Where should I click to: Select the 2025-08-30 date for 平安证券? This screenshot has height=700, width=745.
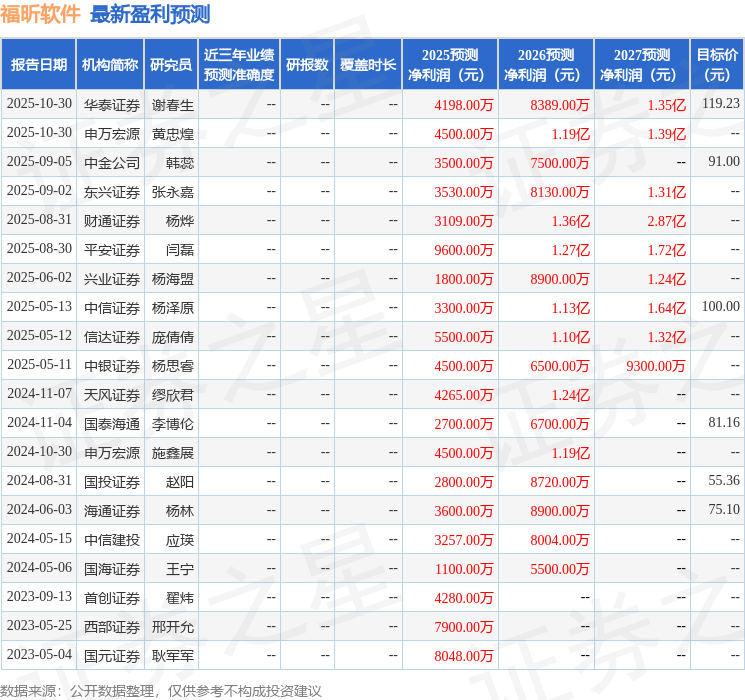[39, 249]
